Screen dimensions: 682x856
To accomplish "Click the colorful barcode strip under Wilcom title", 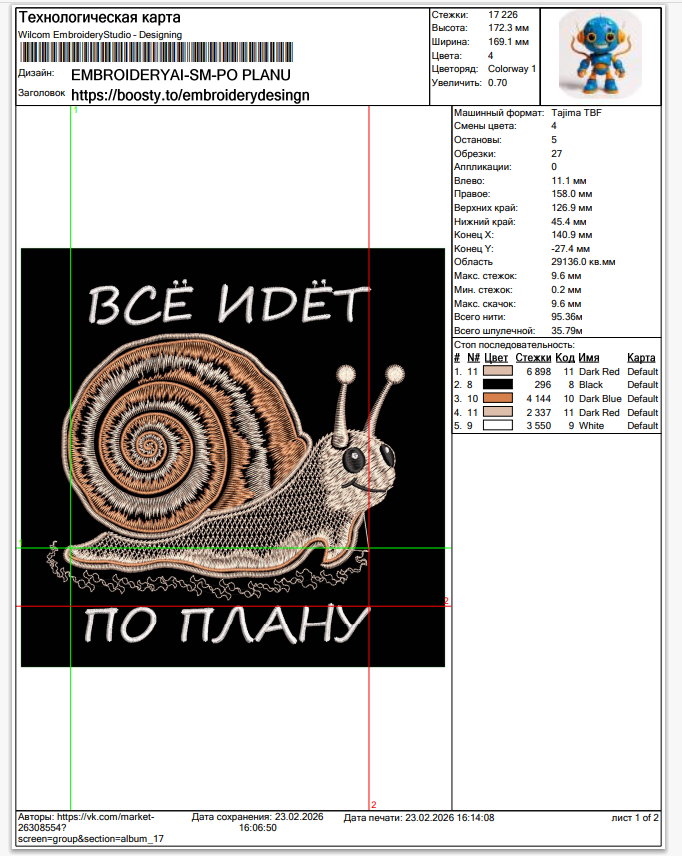I will 156,53.
